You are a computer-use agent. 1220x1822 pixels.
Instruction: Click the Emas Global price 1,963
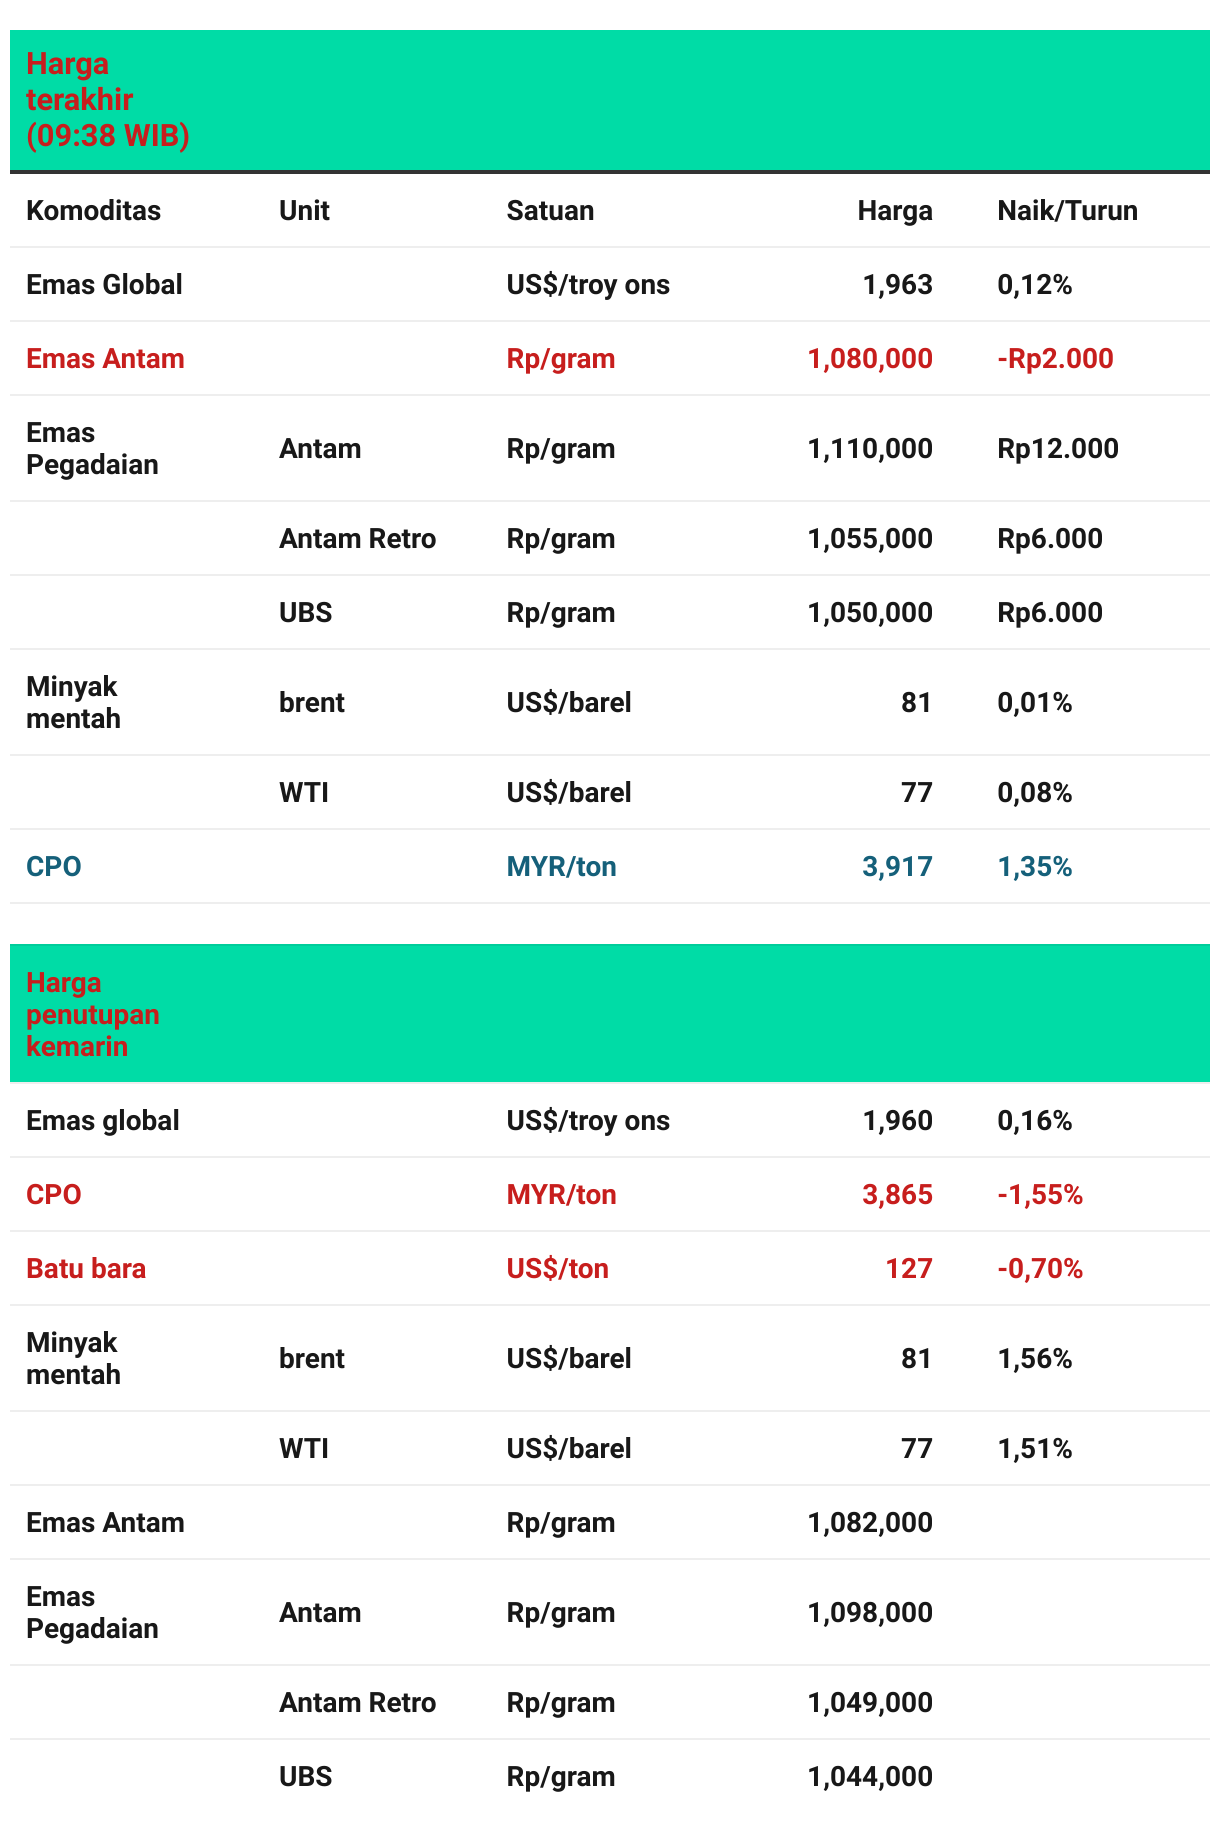tap(897, 285)
